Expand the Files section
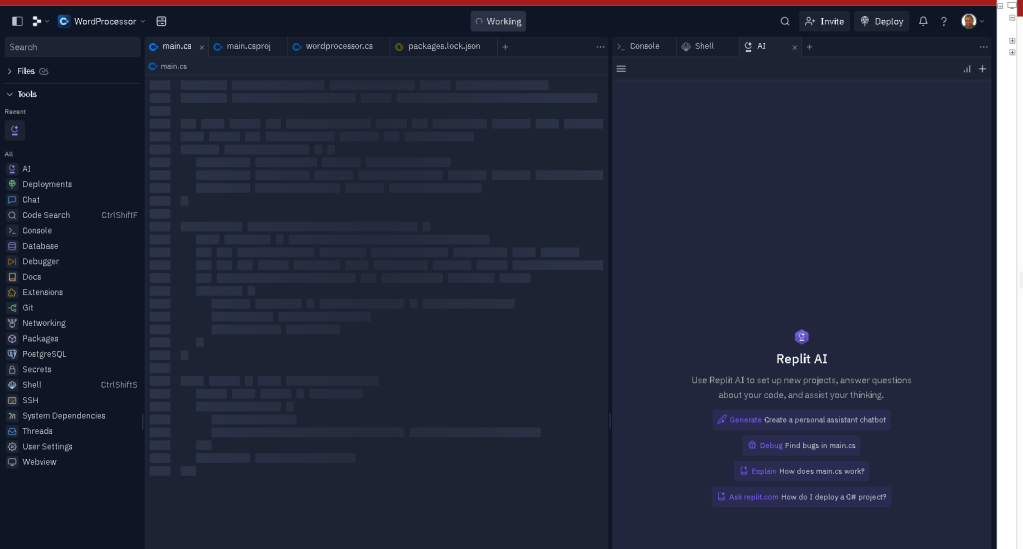The width and height of the screenshot is (1023, 549). click(27, 71)
